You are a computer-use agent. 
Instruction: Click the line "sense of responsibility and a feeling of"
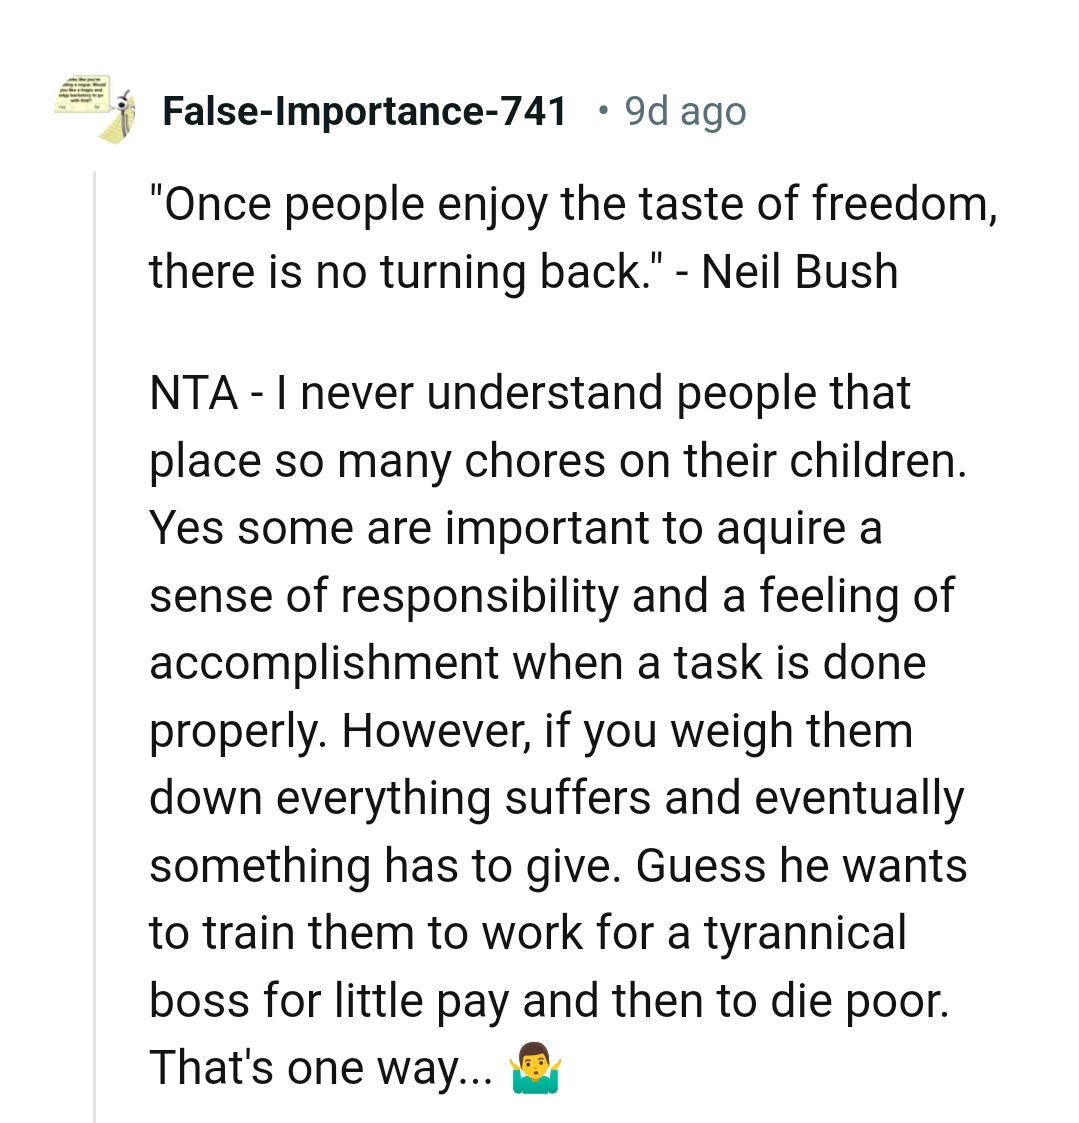551,596
